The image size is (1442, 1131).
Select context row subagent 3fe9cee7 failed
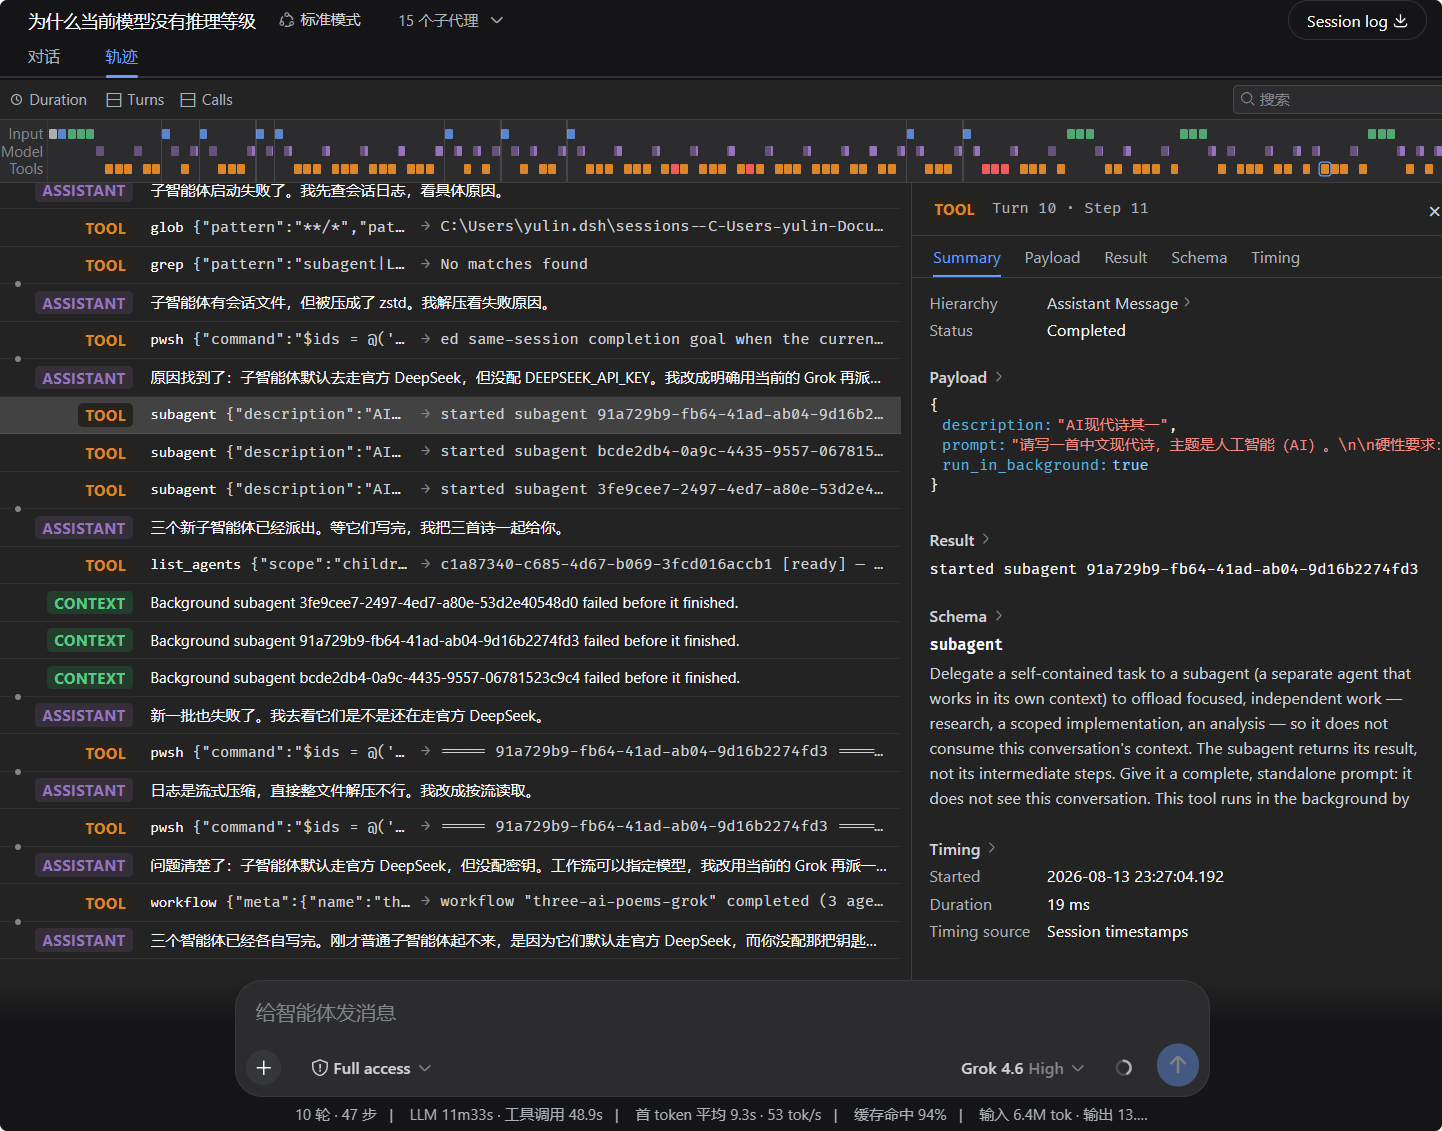(x=450, y=603)
